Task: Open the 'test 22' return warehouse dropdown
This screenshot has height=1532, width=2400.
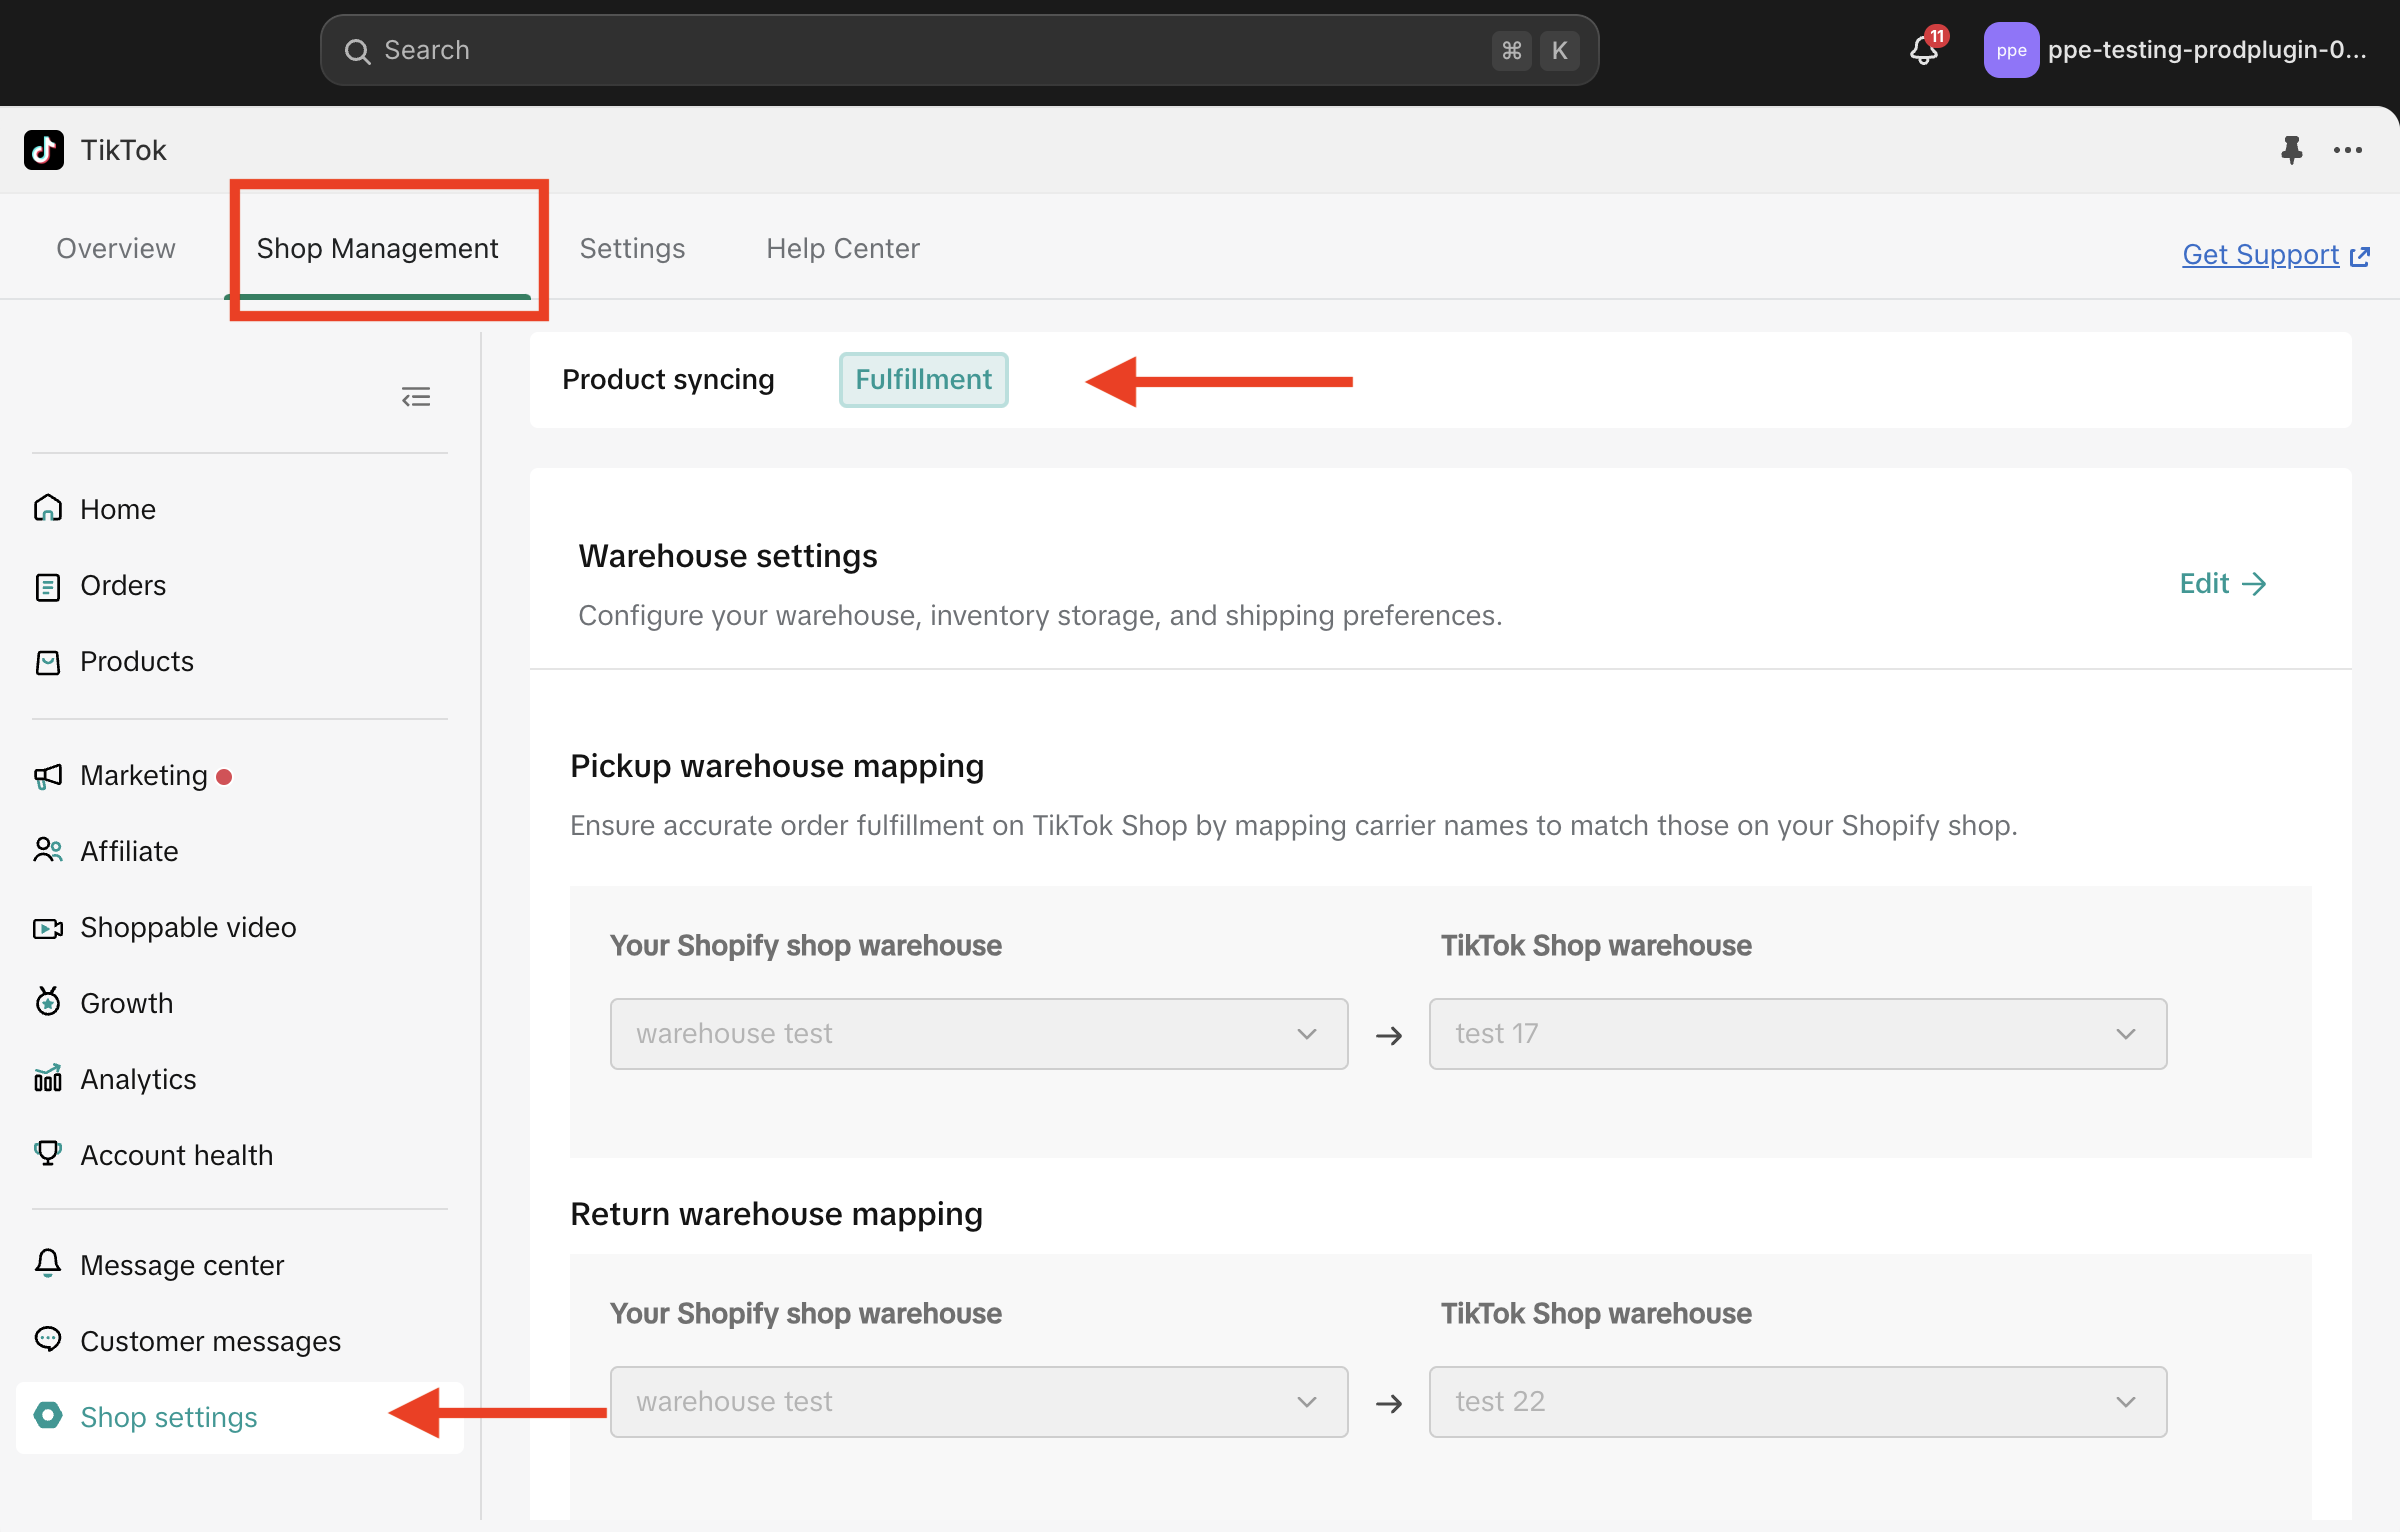Action: point(1797,1402)
